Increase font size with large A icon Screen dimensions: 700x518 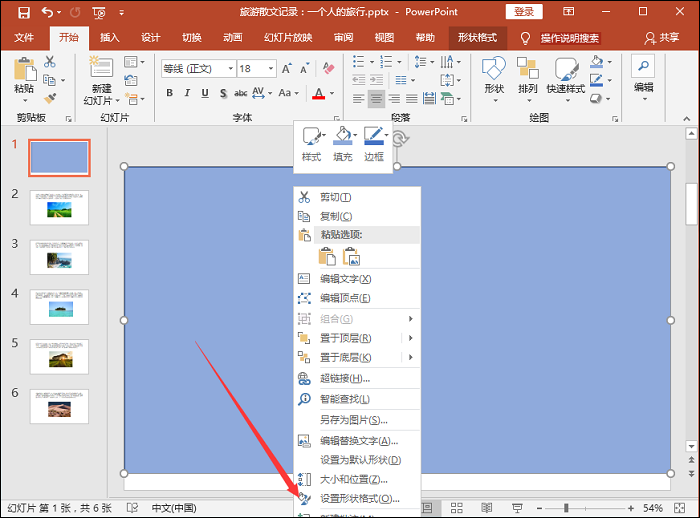pyautogui.click(x=286, y=68)
